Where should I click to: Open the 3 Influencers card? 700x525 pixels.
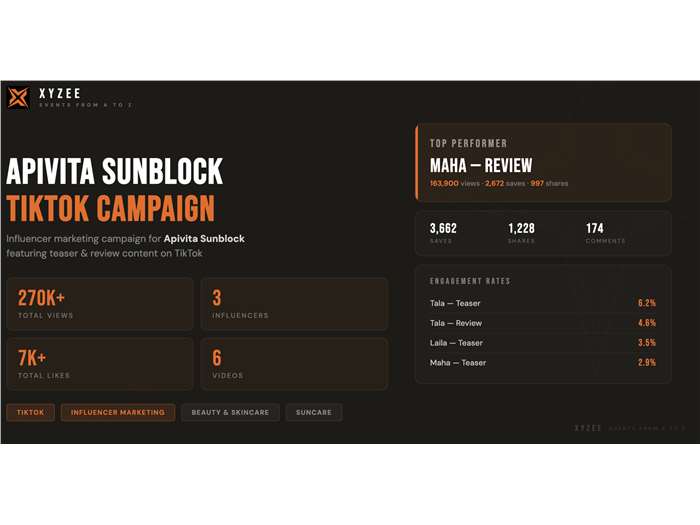[294, 304]
